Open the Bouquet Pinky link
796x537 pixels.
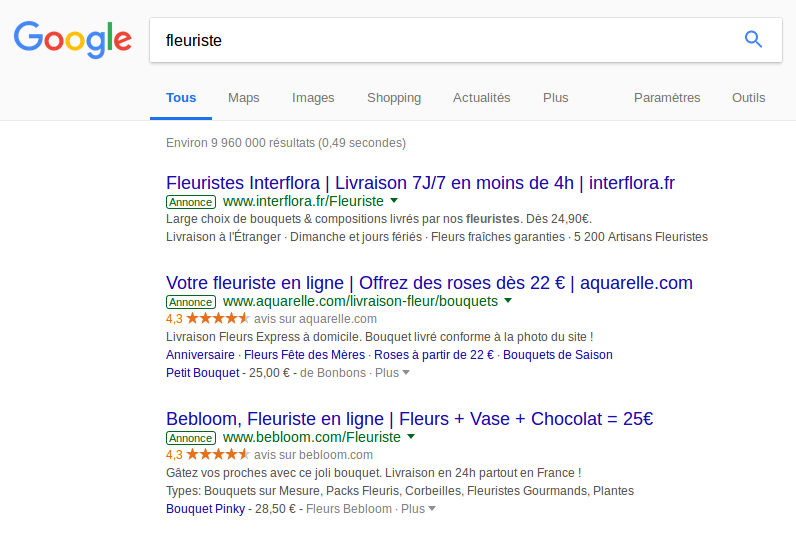[x=204, y=509]
